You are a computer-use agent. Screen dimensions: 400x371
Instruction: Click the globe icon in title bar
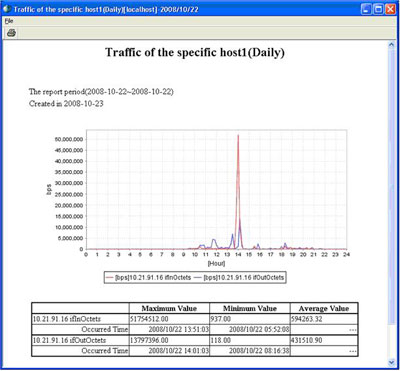click(x=6, y=9)
